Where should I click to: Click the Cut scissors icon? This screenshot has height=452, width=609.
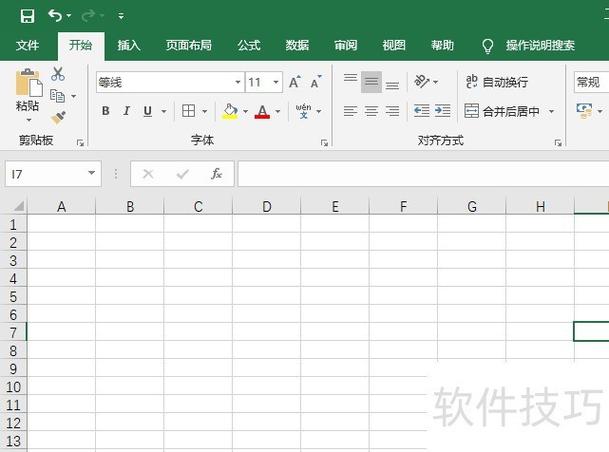click(x=57, y=74)
